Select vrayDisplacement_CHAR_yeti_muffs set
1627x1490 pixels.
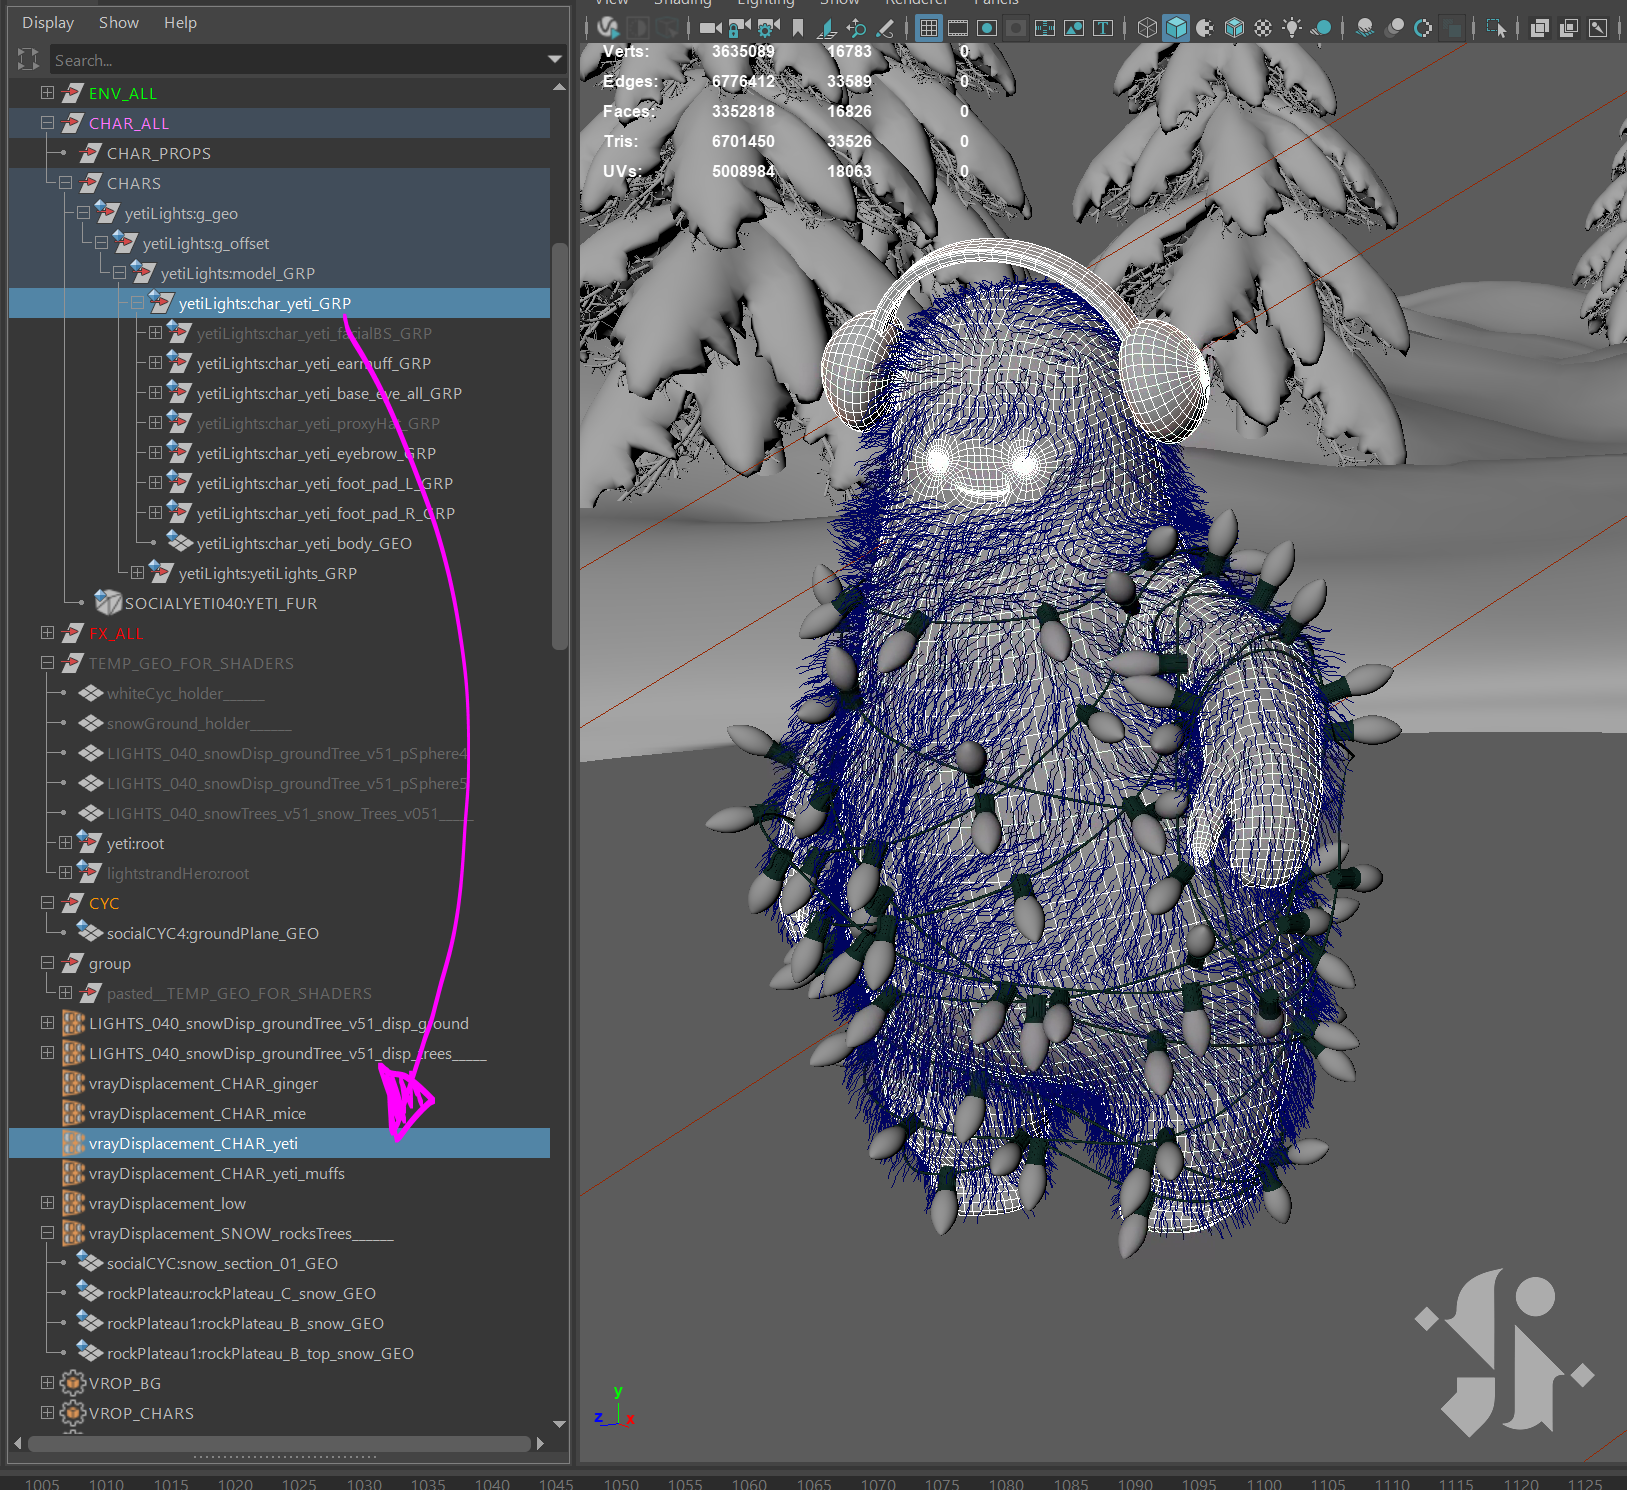pyautogui.click(x=216, y=1173)
